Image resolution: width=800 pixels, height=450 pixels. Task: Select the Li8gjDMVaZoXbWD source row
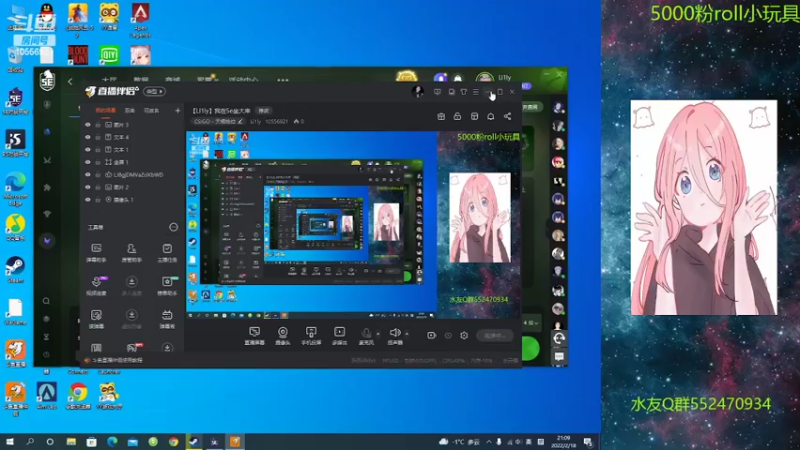click(132, 174)
